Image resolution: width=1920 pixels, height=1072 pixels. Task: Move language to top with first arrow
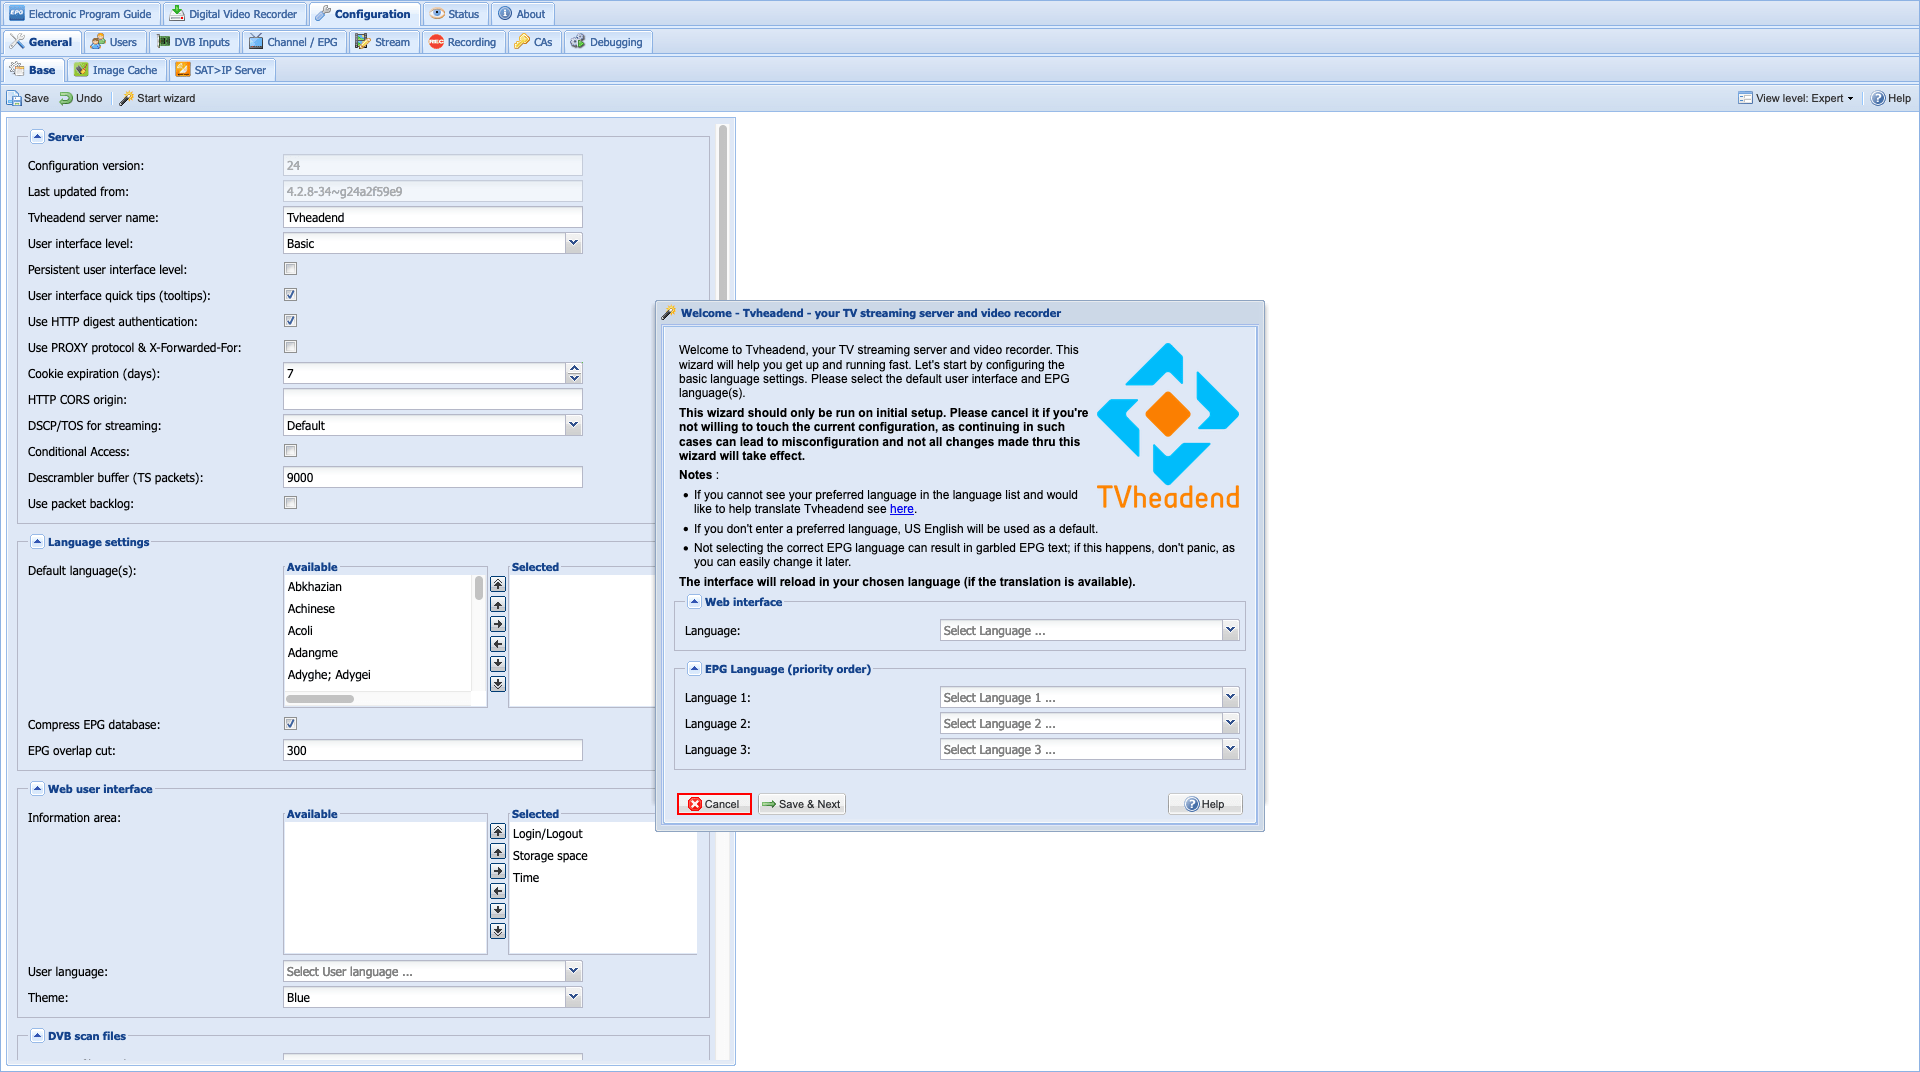pyautogui.click(x=498, y=585)
